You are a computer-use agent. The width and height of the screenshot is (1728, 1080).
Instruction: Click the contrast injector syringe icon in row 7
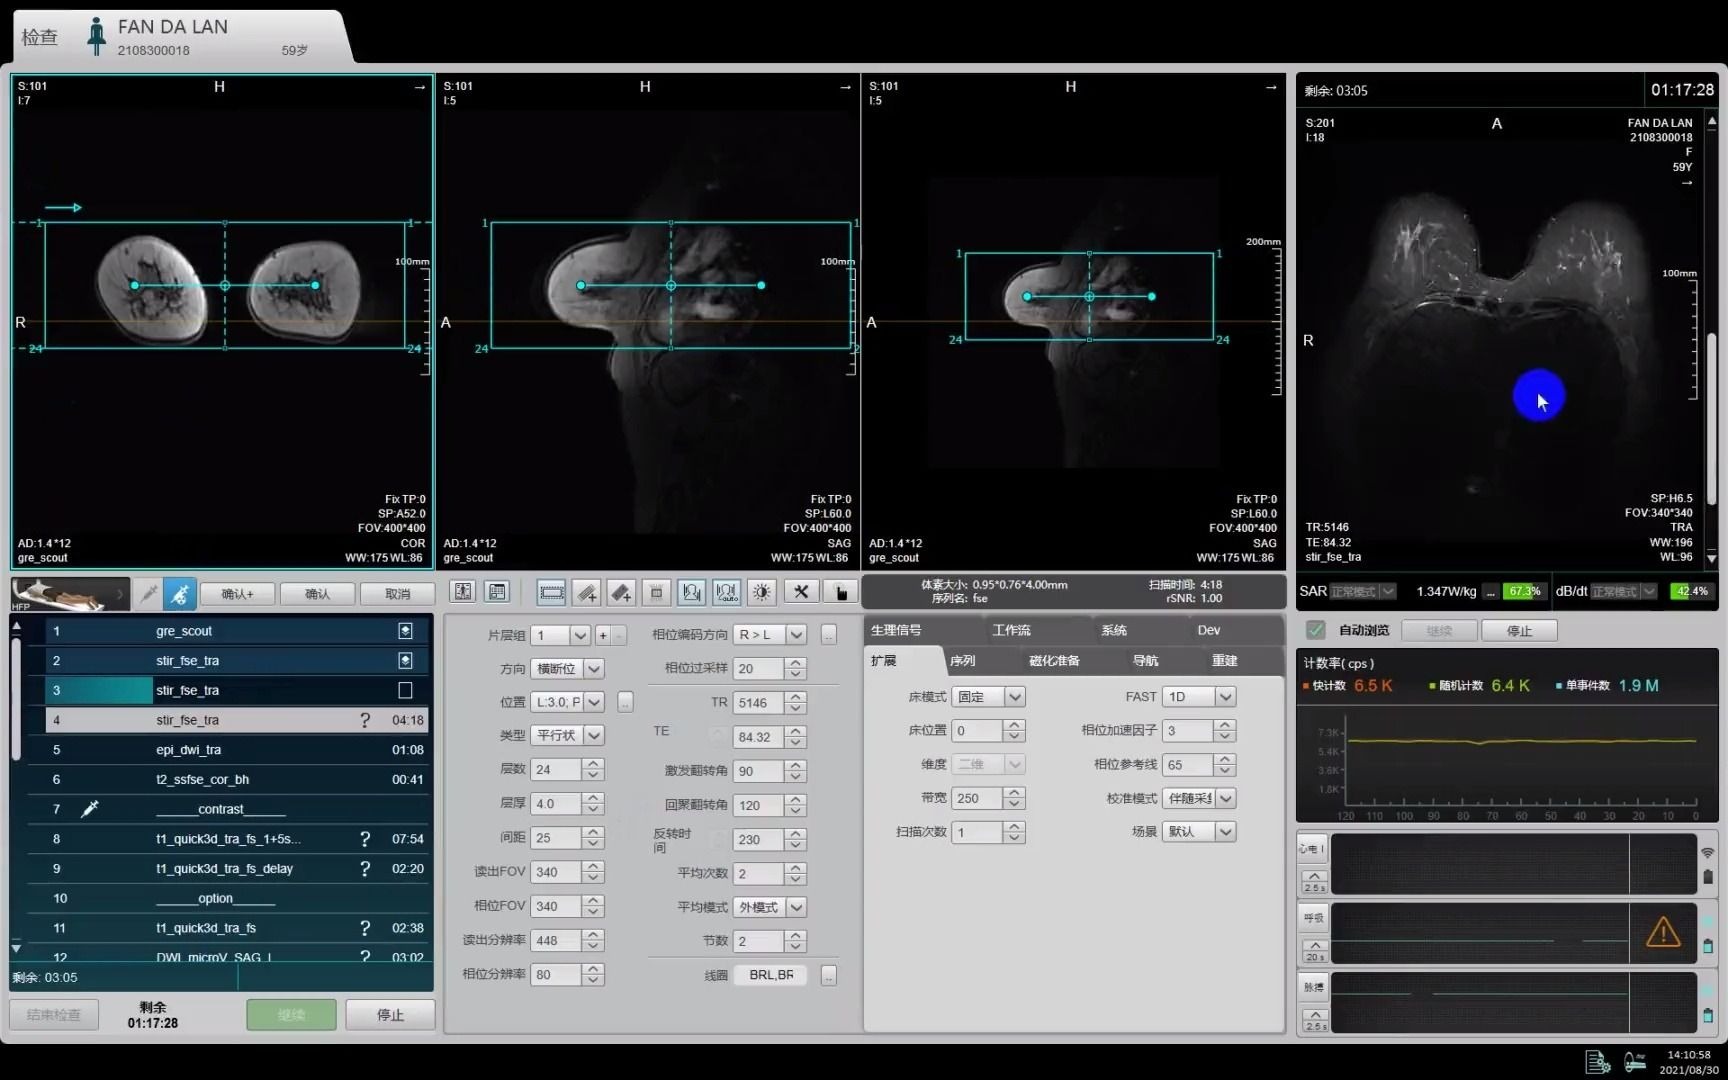[90, 809]
